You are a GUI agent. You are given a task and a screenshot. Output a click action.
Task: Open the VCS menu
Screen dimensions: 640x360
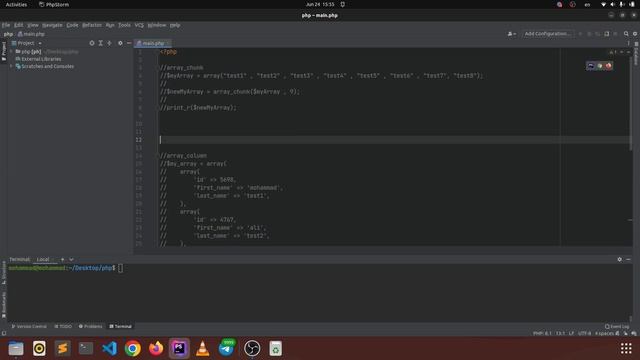[x=139, y=25]
